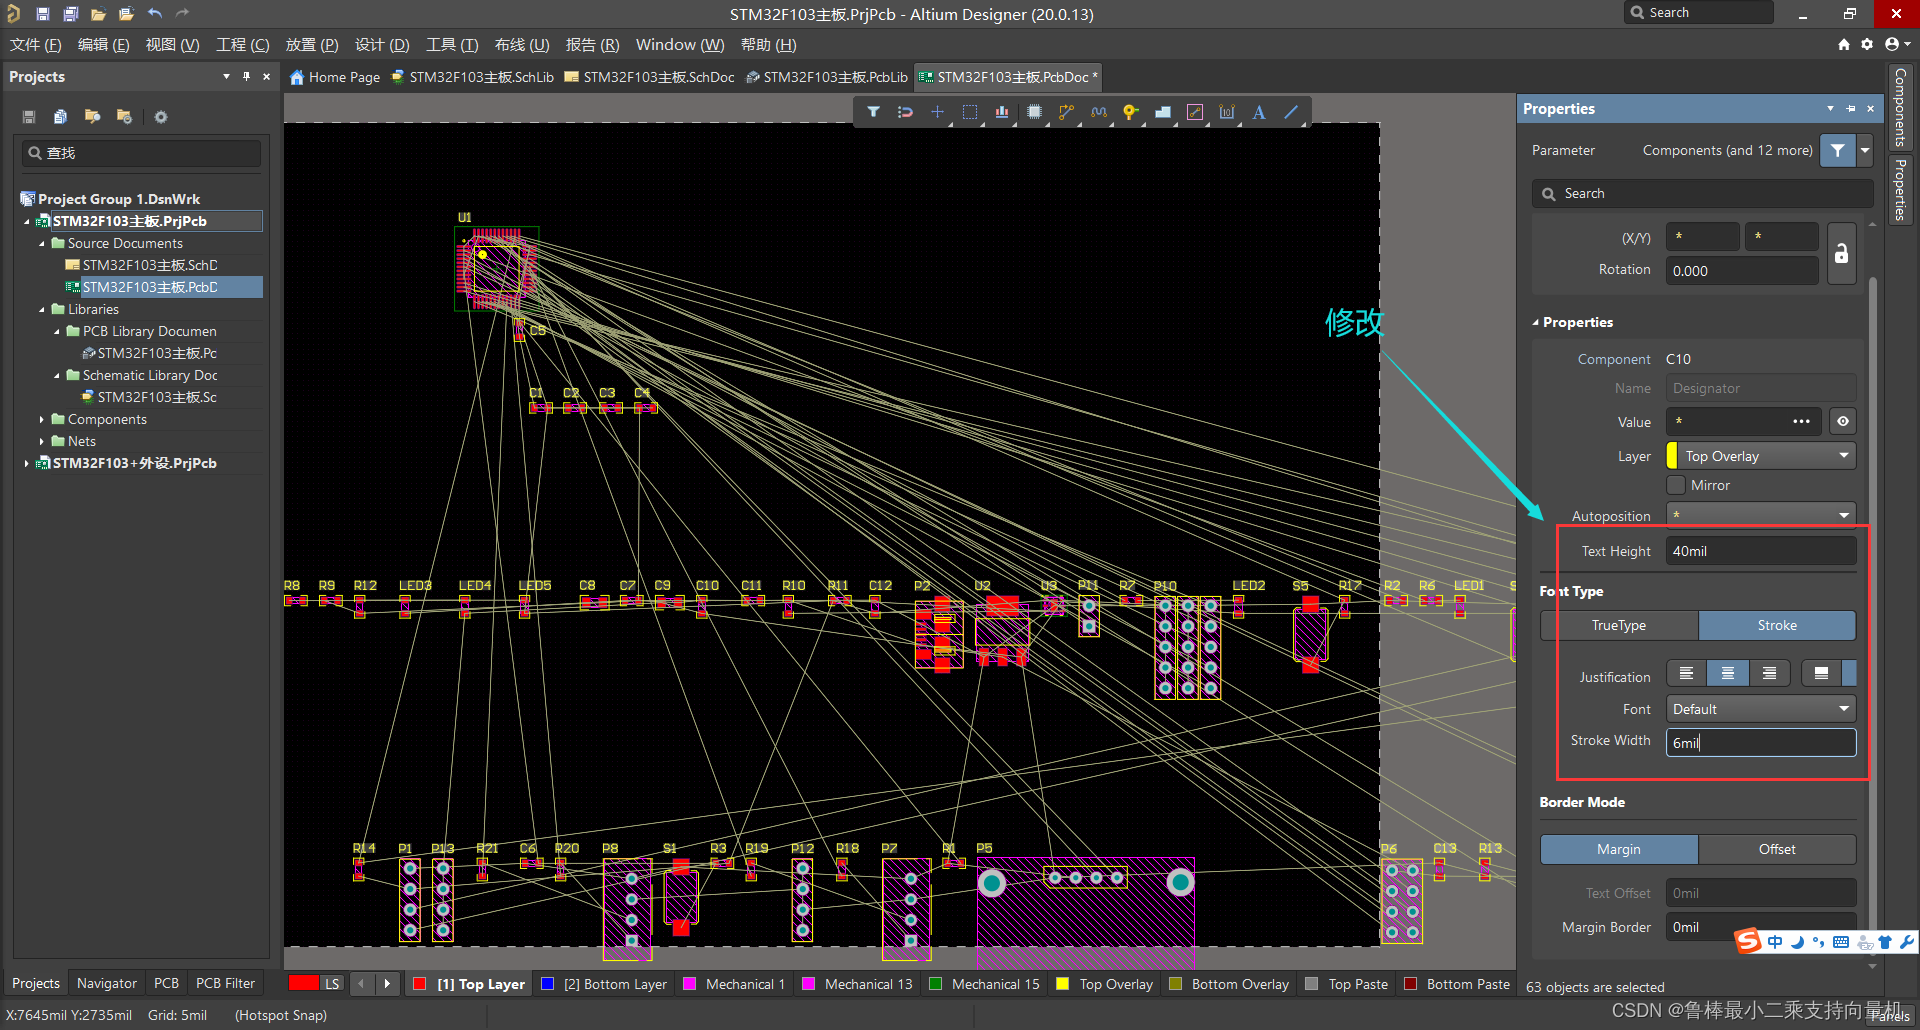The width and height of the screenshot is (1920, 1030).
Task: Click the Top Overlay yellow layer swatch
Action: click(x=1062, y=984)
